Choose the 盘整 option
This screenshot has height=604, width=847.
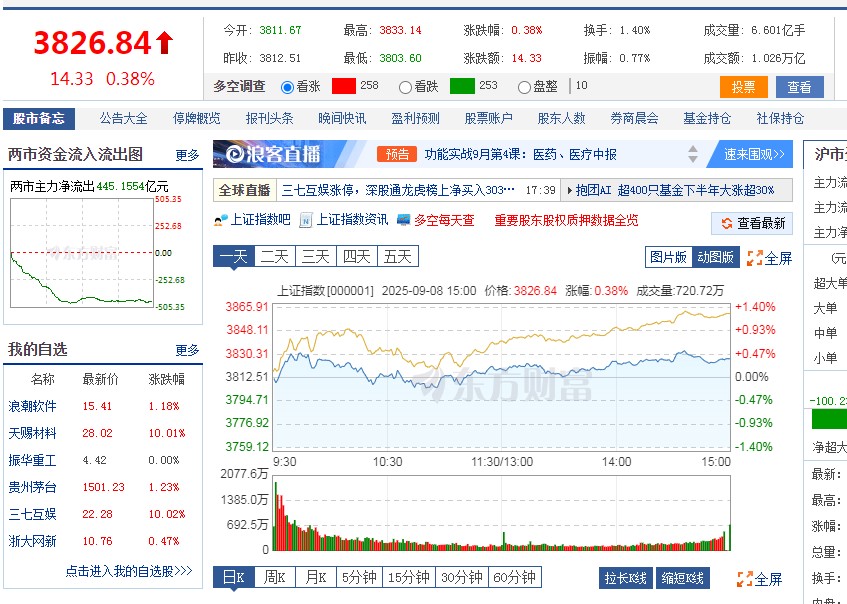(x=523, y=87)
